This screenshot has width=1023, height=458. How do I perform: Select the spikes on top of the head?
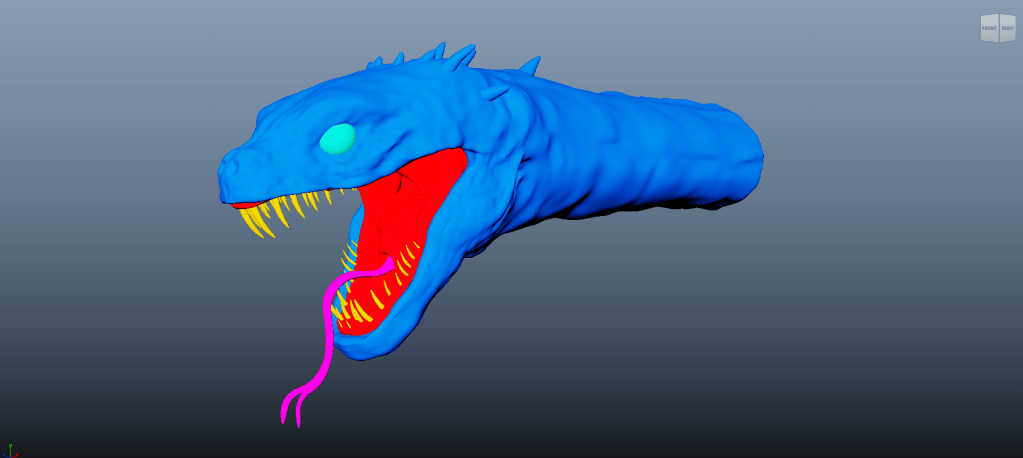tap(440, 57)
